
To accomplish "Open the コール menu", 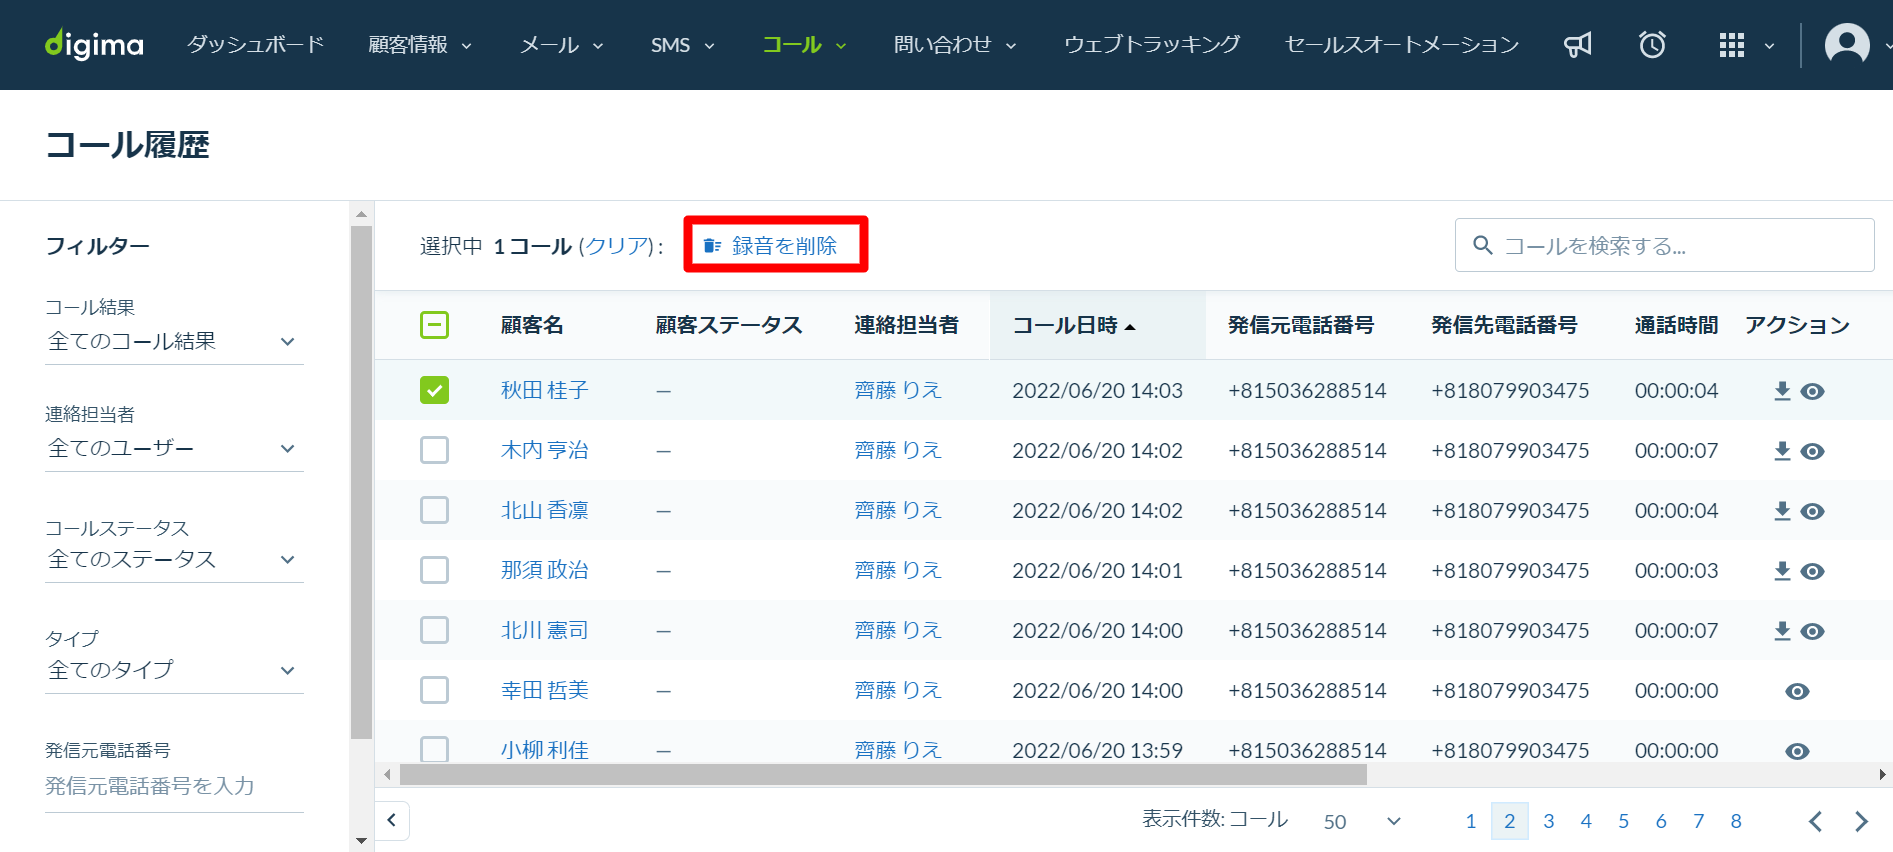I will click(804, 45).
